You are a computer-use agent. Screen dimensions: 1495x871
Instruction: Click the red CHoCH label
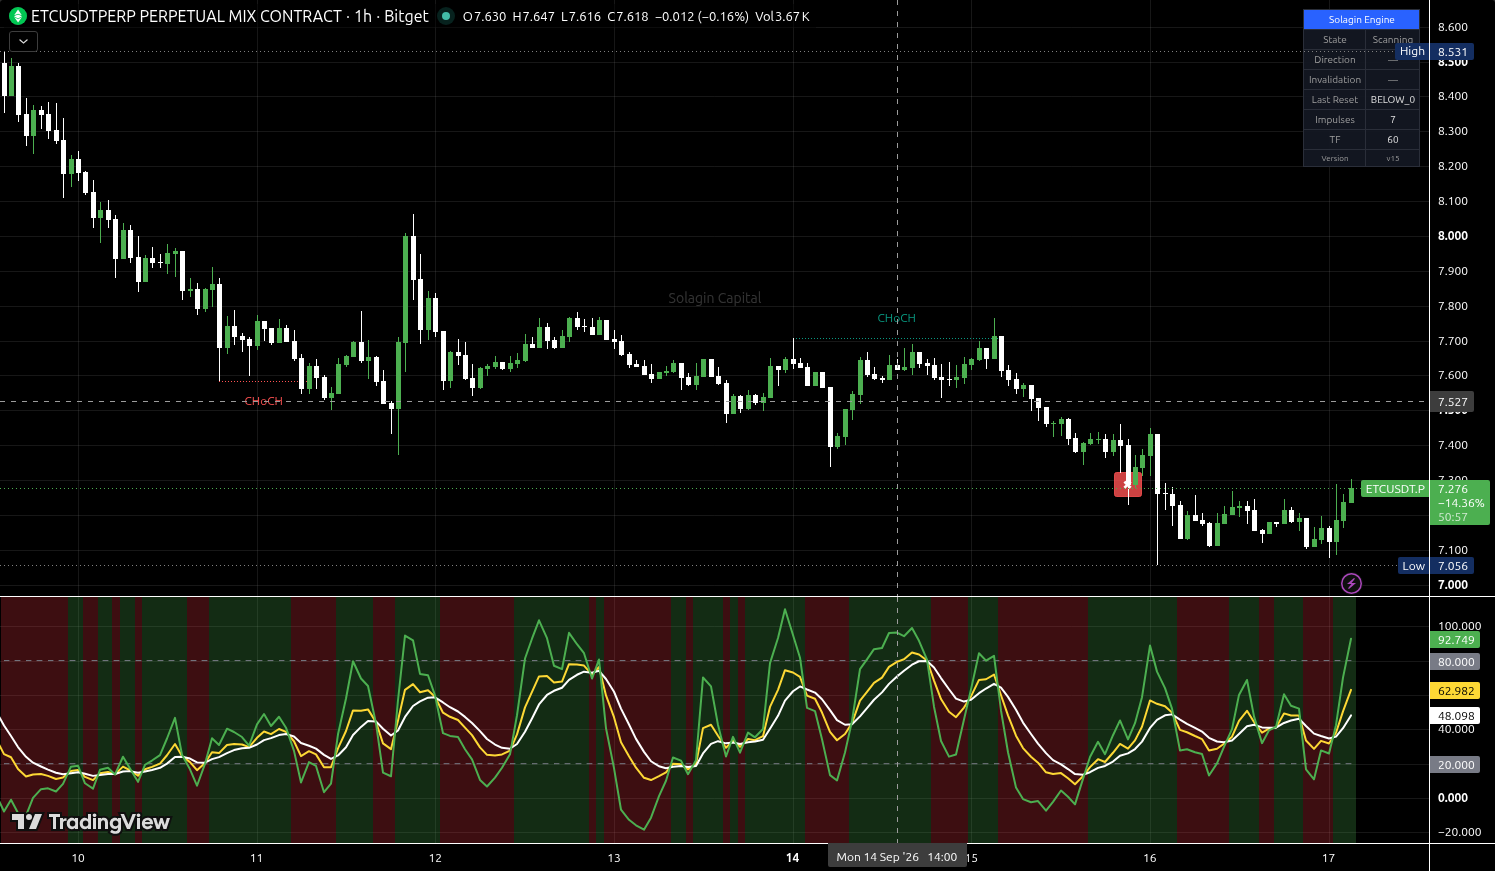[x=263, y=401]
